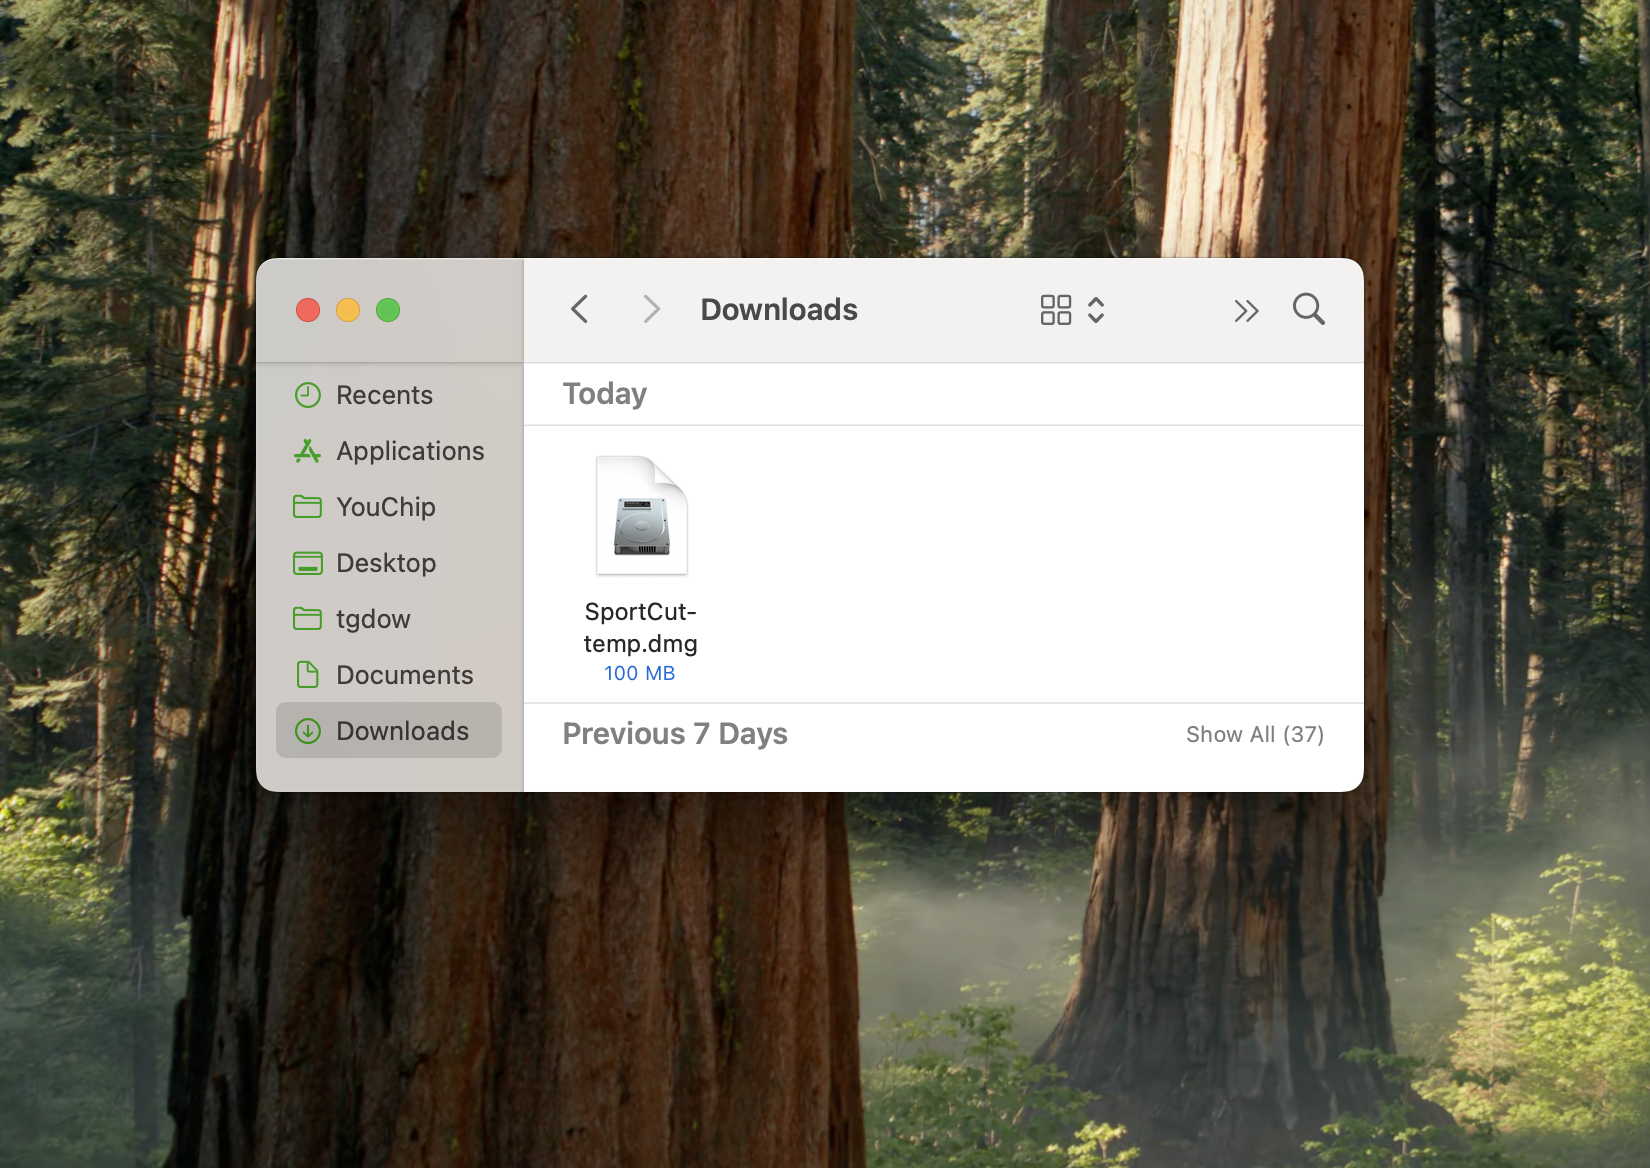The image size is (1650, 1168).
Task: Click the 100 MB file size label
Action: (639, 674)
